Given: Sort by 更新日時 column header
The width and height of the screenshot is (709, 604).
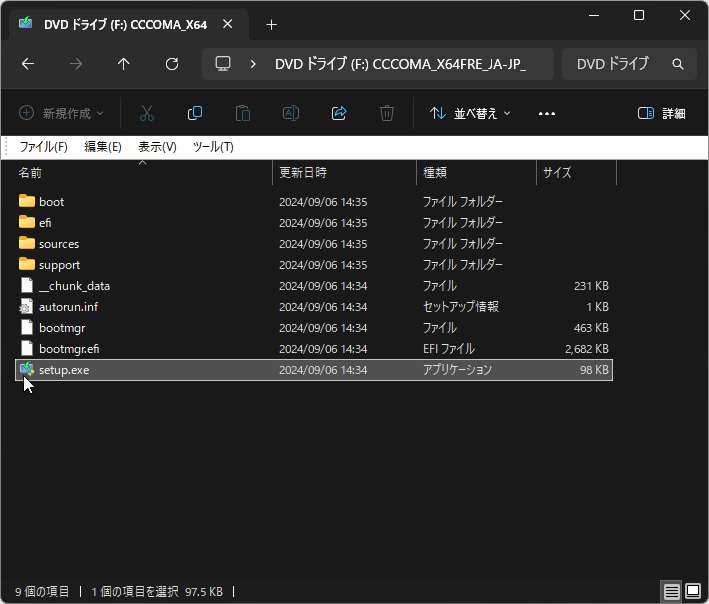Looking at the screenshot, I should 303,173.
